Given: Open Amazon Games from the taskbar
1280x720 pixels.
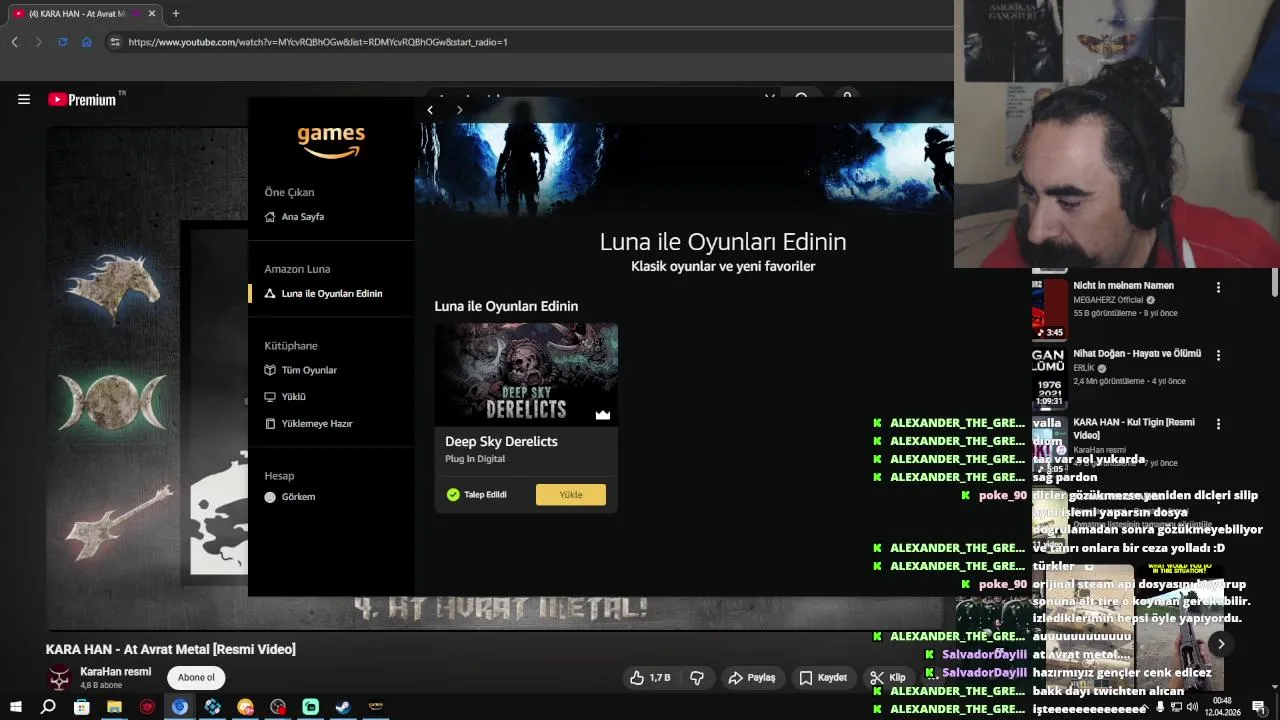Looking at the screenshot, I should click(376, 707).
